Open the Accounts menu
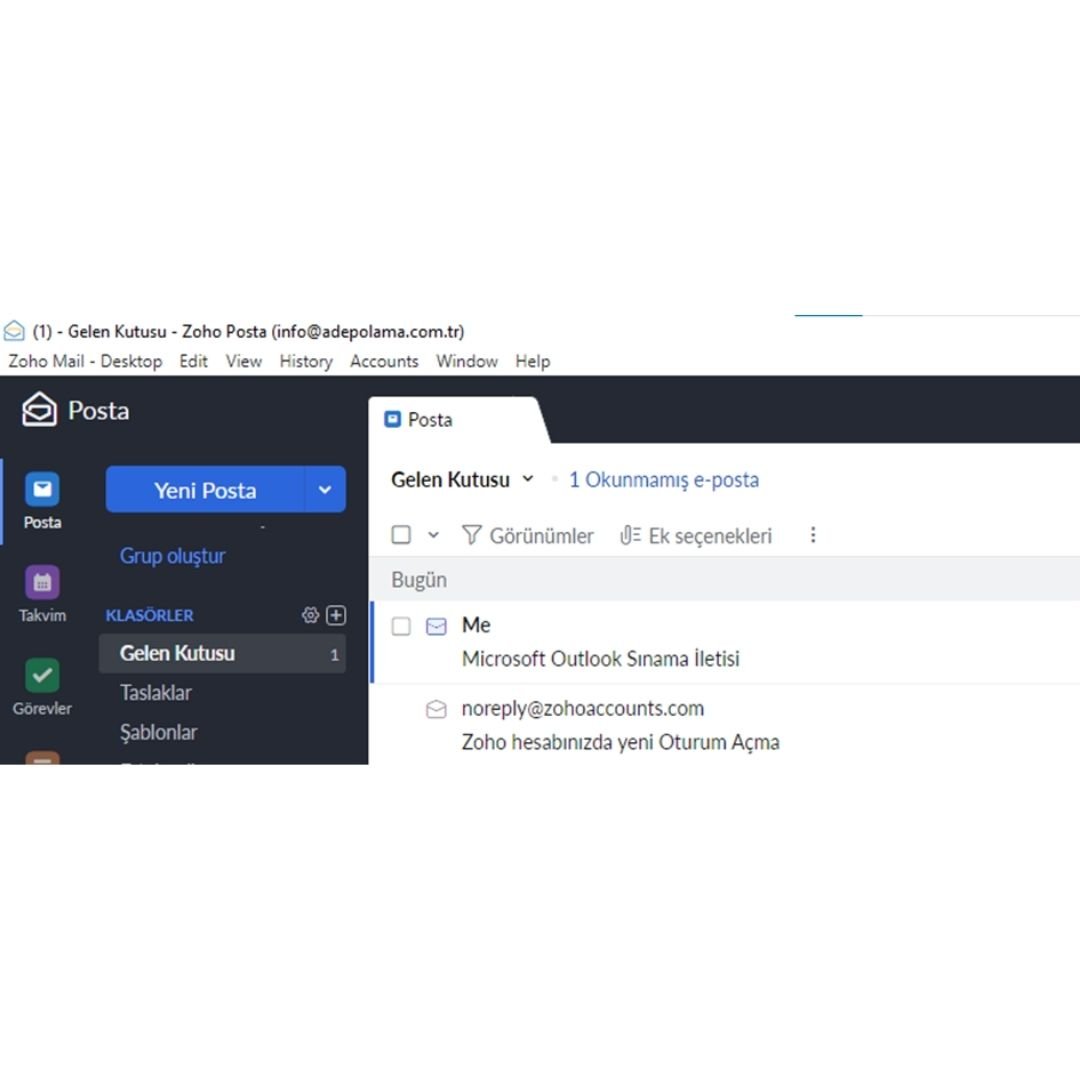The image size is (1080, 1080). (384, 361)
